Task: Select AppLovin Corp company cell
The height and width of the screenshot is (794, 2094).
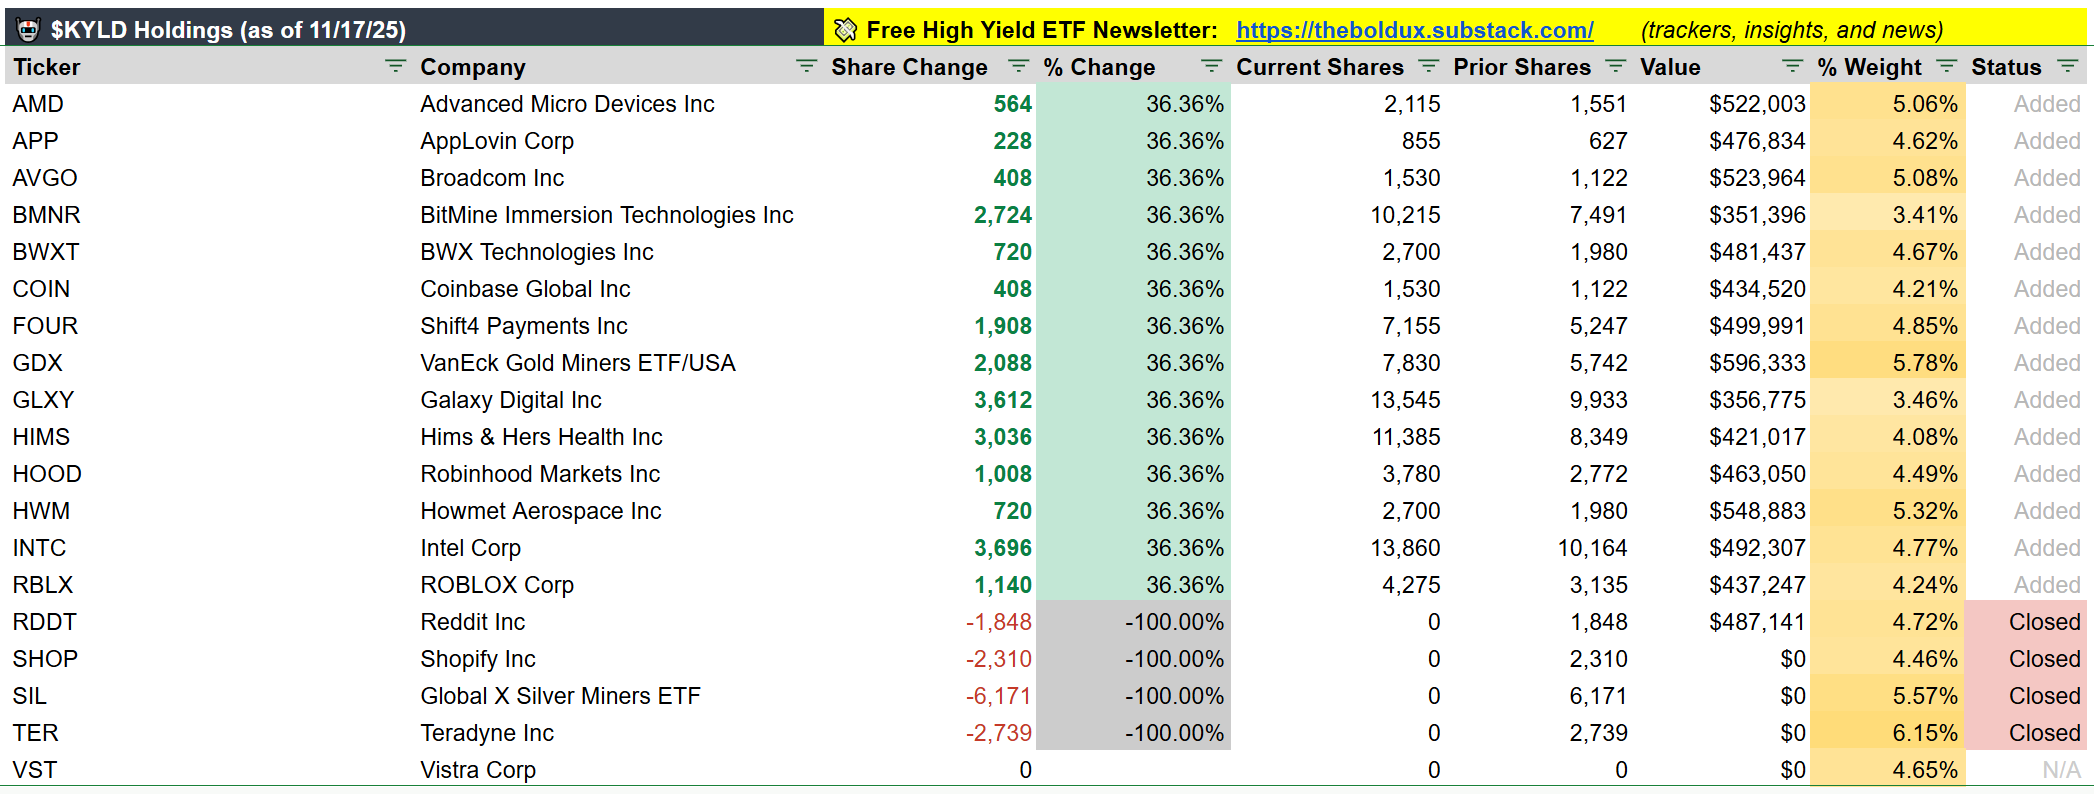Action: [x=618, y=141]
